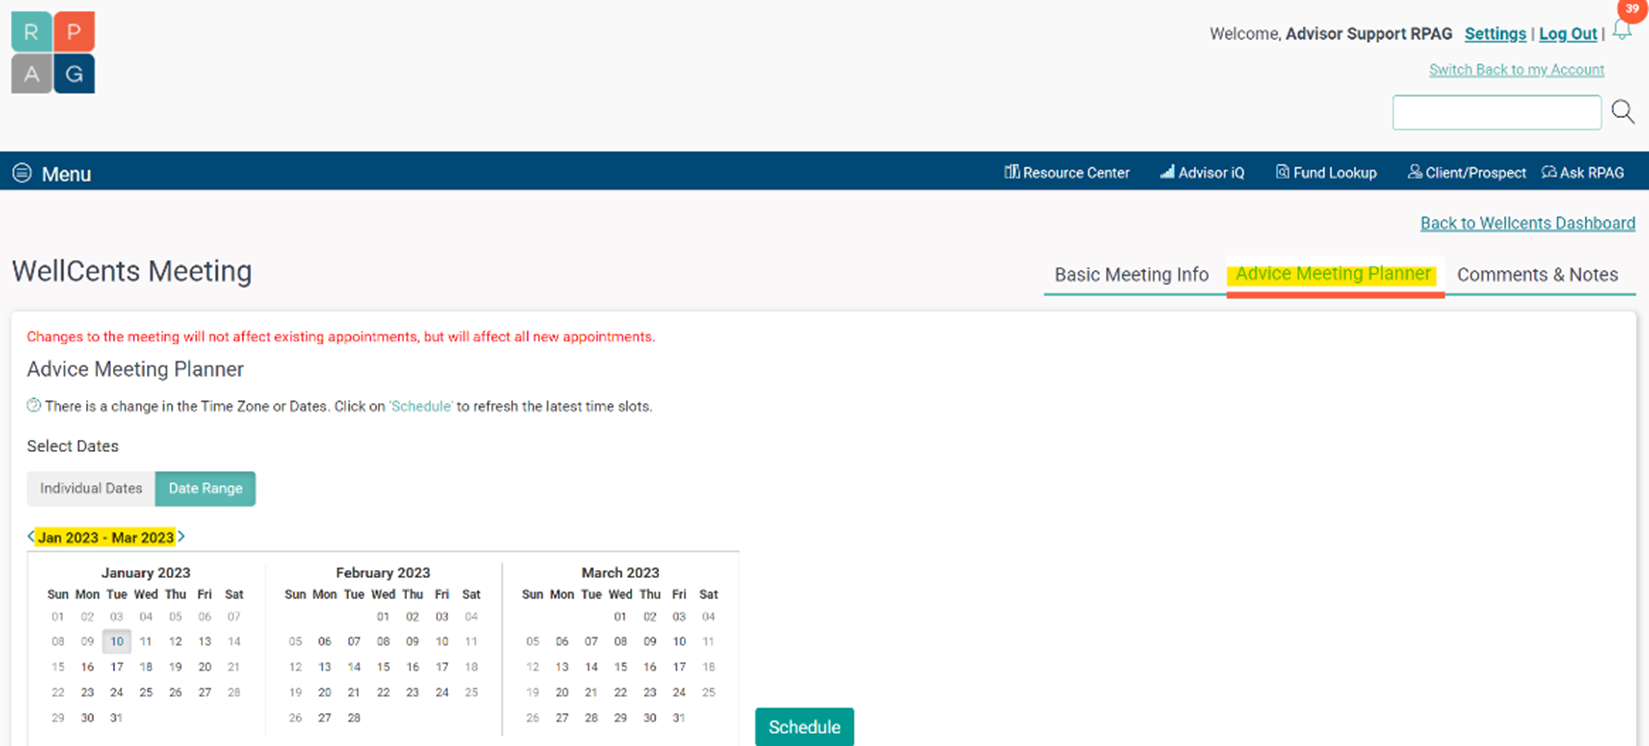This screenshot has height=746, width=1649.
Task: Click Switch Back to my Account
Action: [x=1516, y=70]
